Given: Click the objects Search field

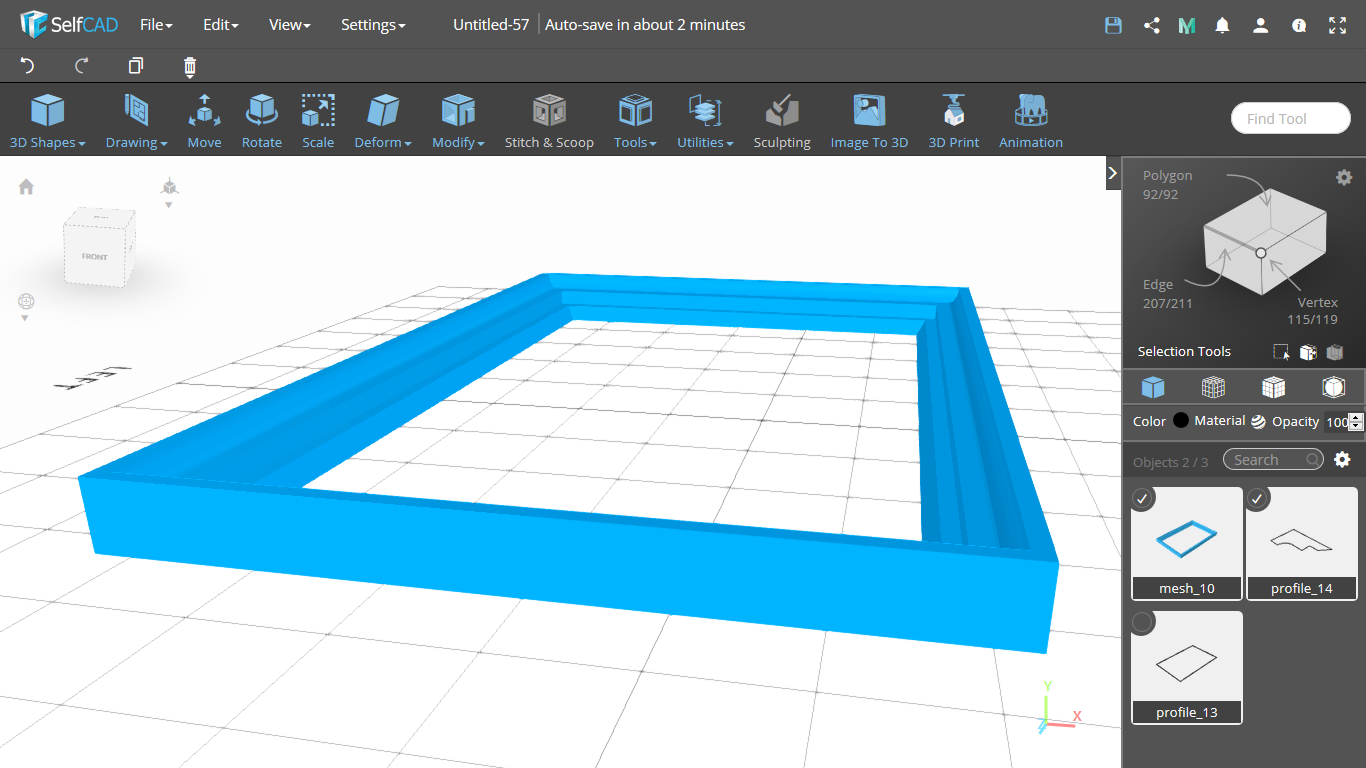Looking at the screenshot, I should pos(1273,459).
